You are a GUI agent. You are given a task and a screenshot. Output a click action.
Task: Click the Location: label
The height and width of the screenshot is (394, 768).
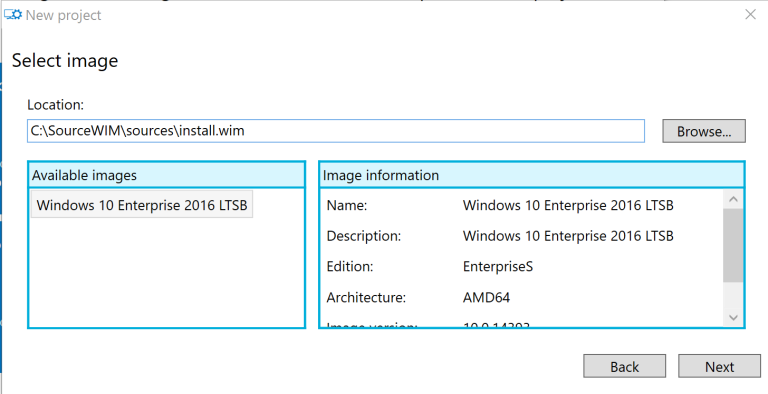[x=56, y=104]
